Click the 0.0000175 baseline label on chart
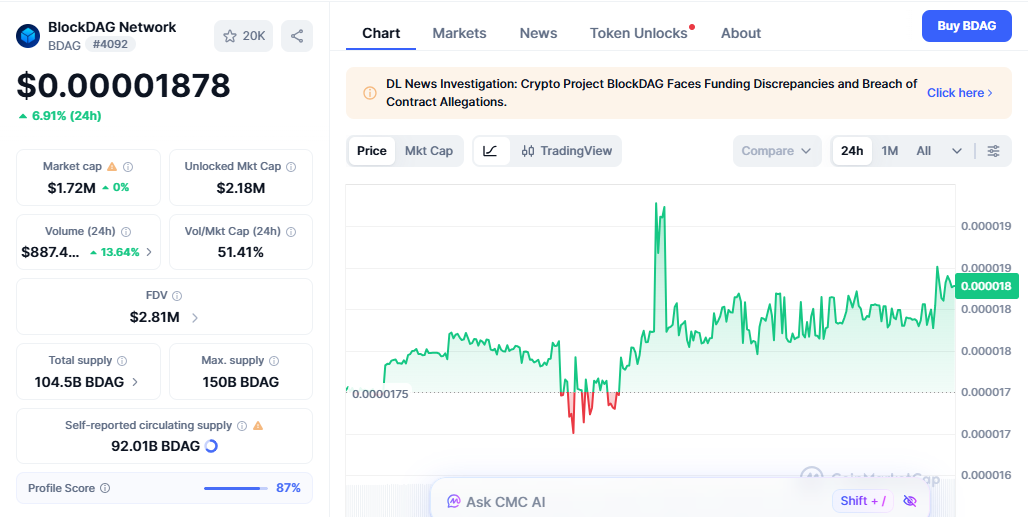 (x=380, y=394)
